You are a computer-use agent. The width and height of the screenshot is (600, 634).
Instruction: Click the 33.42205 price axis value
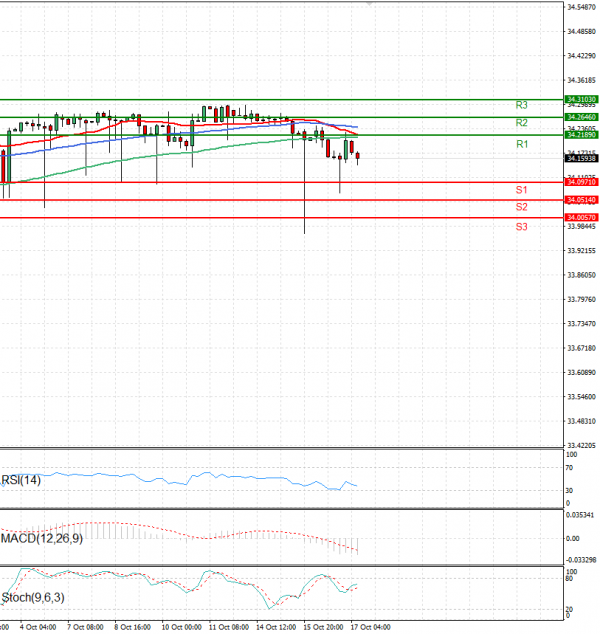coord(581,445)
